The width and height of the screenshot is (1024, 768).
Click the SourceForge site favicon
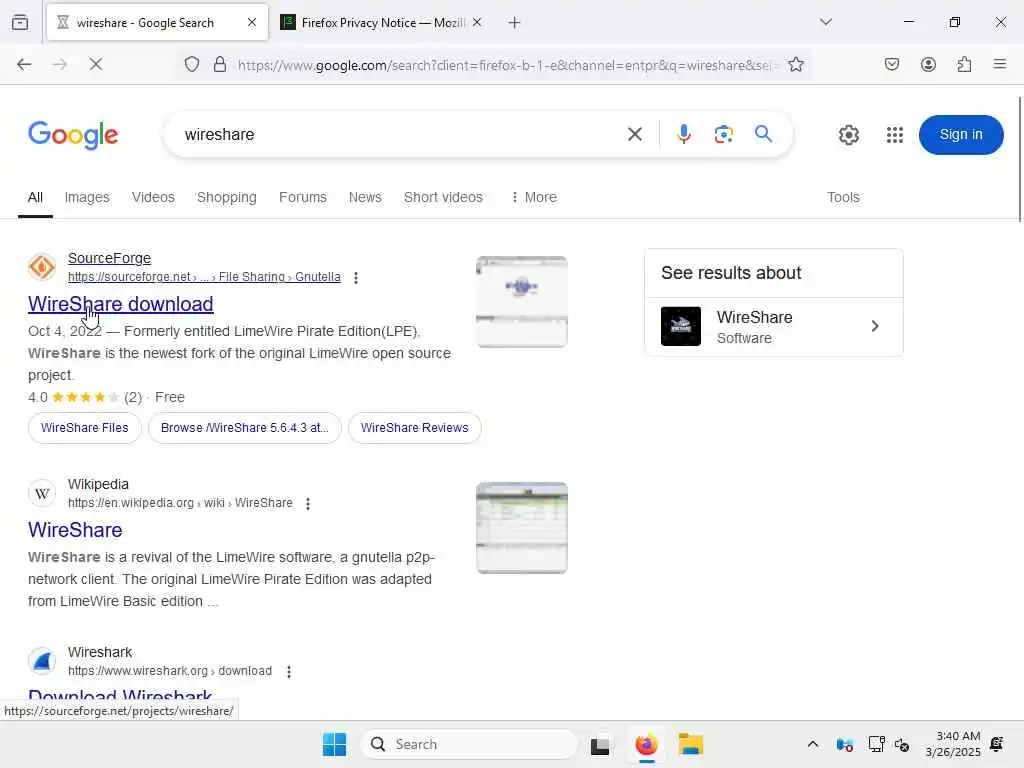(42, 267)
